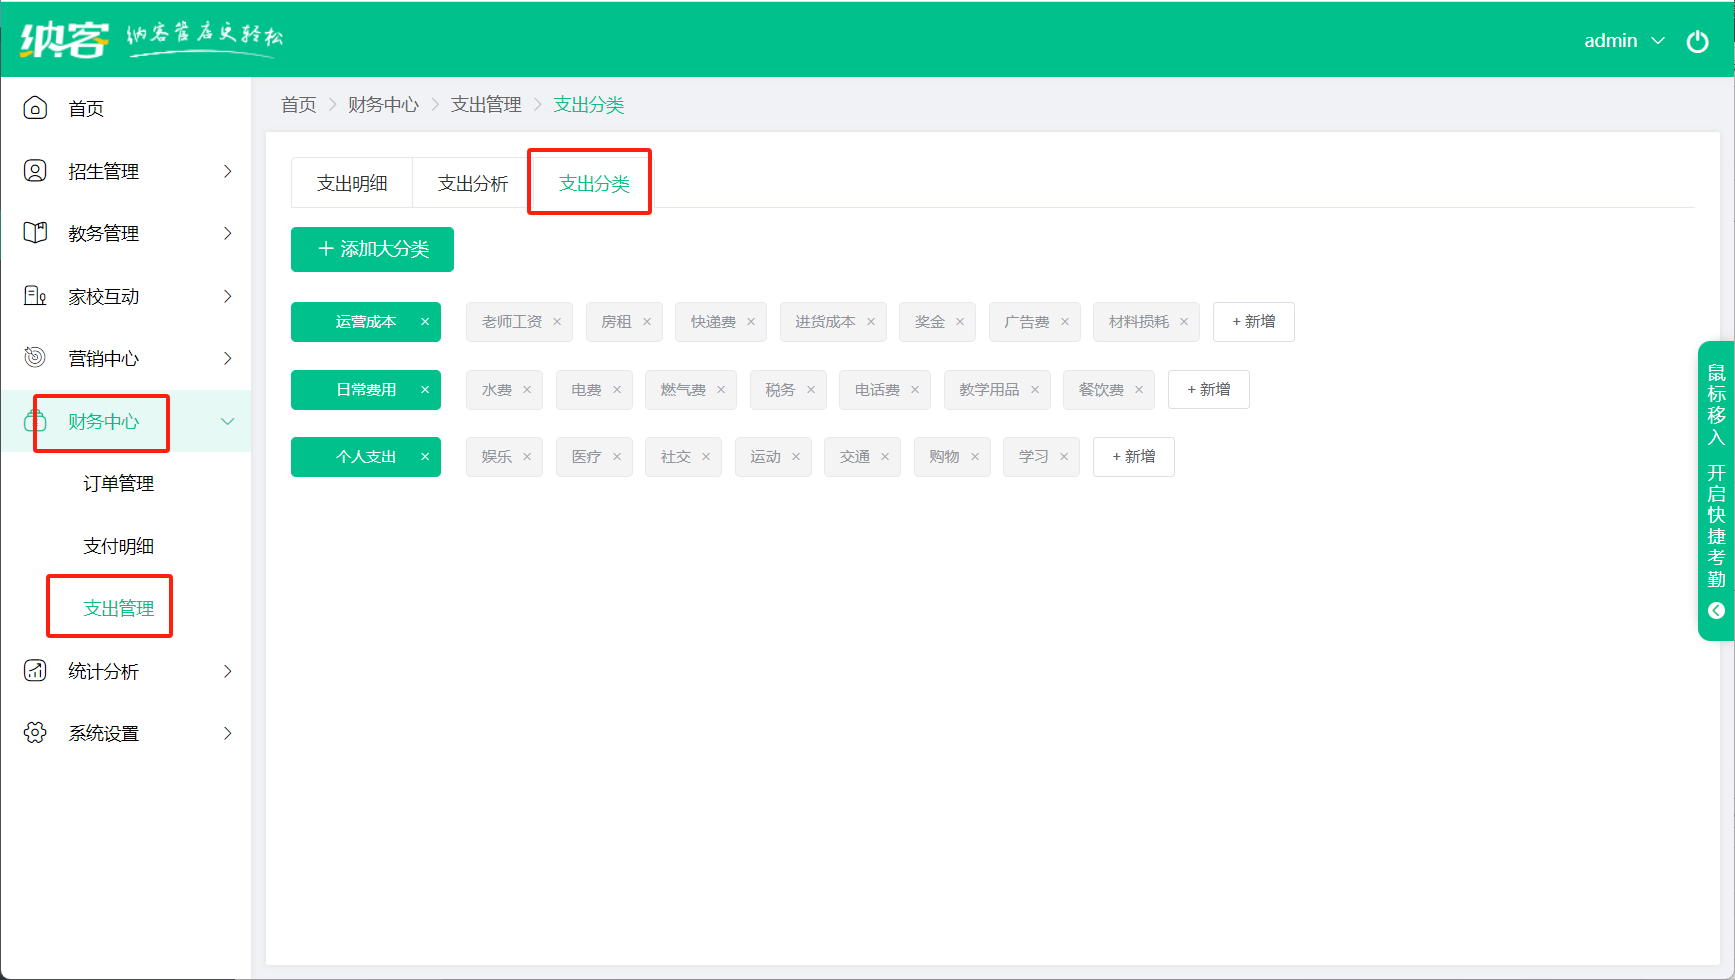Add new item to 个人支出 row

point(1133,457)
